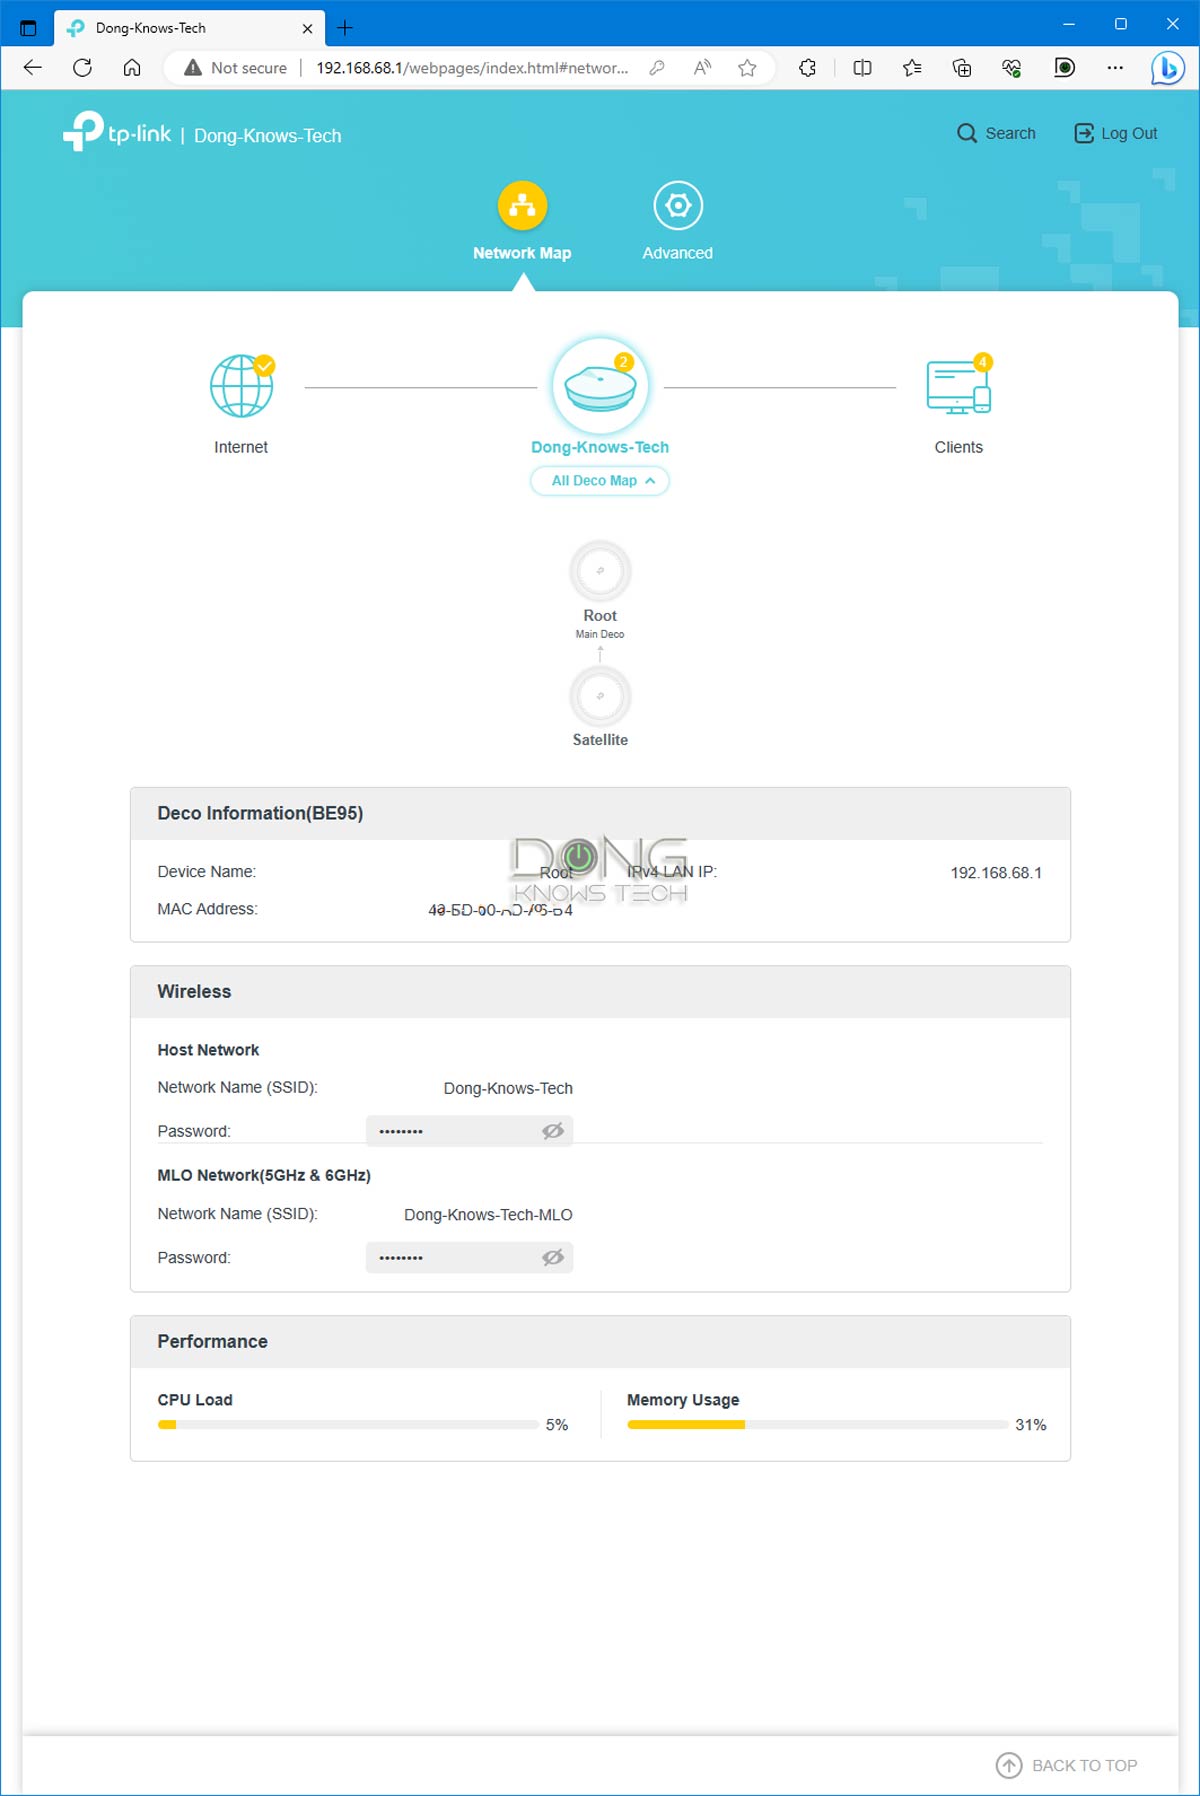Click the Log Out text link

click(x=1129, y=133)
